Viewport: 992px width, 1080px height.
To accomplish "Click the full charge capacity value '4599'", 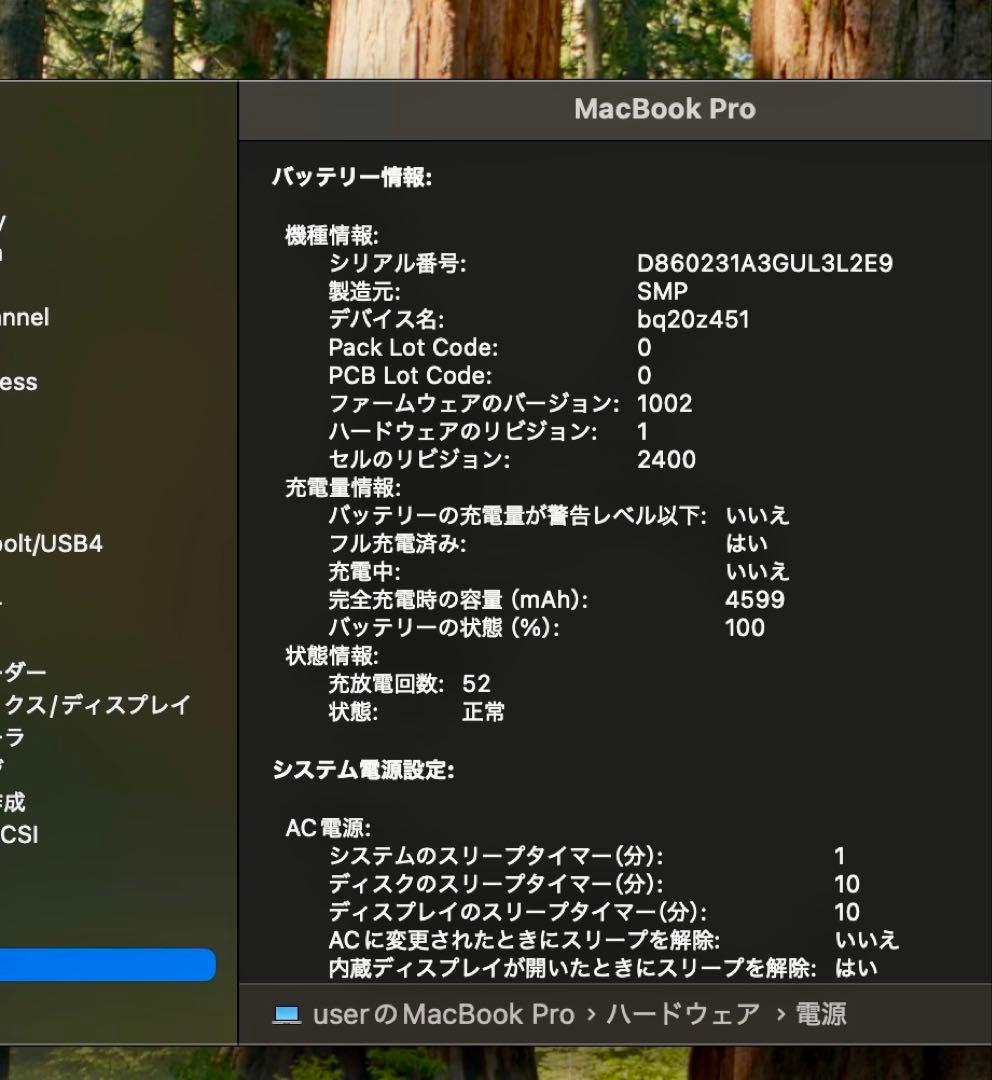I will pos(755,600).
